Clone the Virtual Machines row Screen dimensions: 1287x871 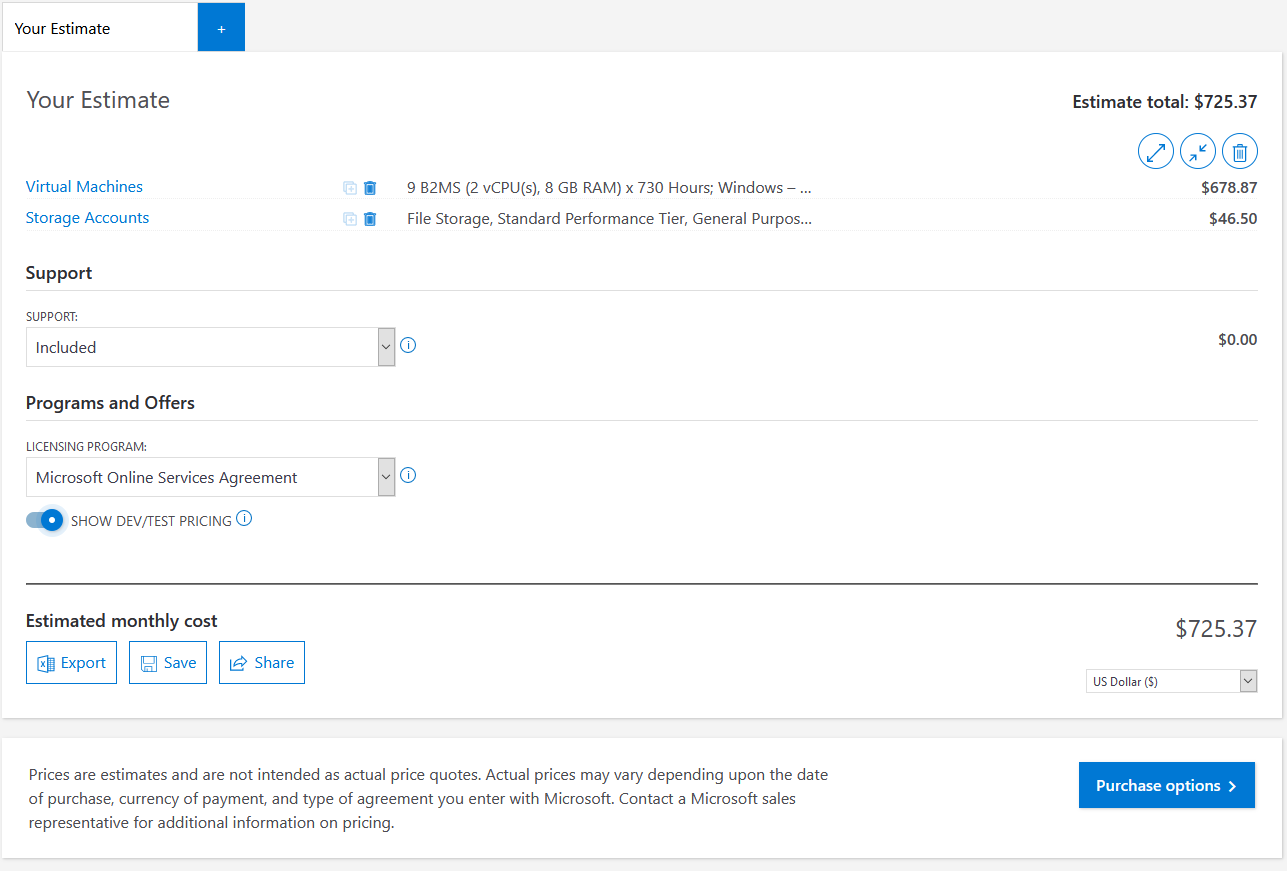point(350,188)
